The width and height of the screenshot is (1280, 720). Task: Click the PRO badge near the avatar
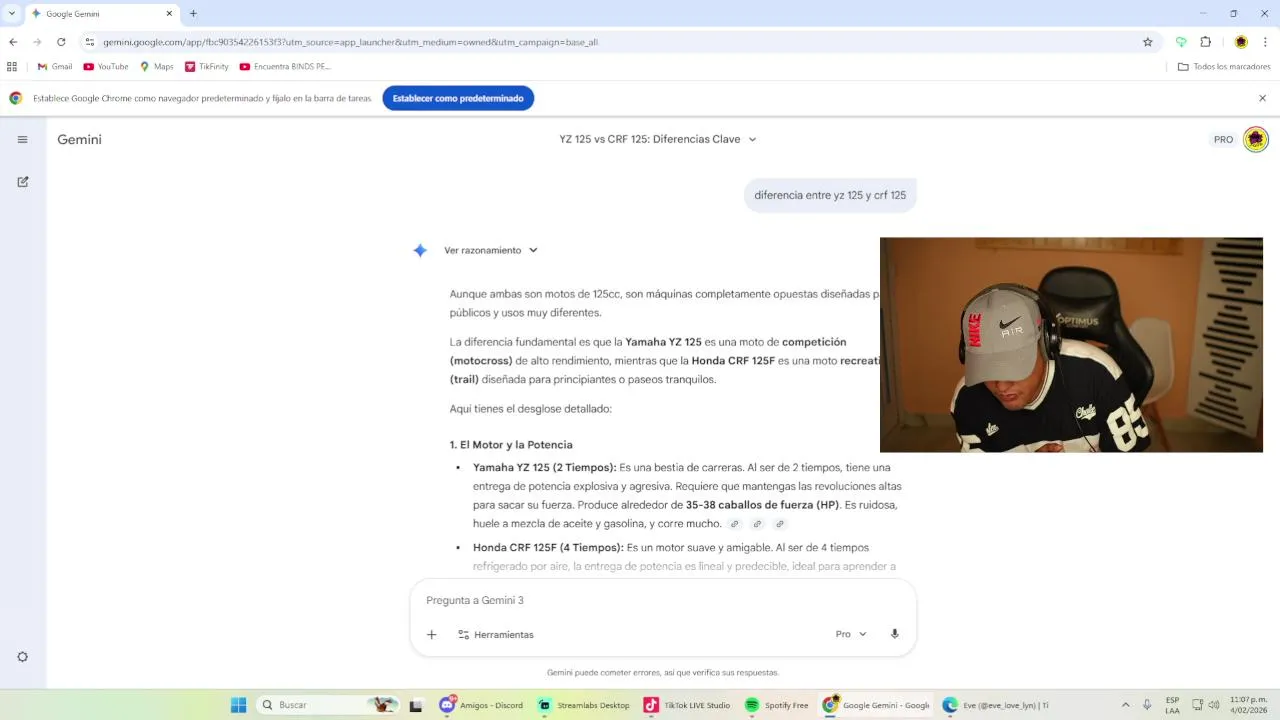click(1223, 139)
